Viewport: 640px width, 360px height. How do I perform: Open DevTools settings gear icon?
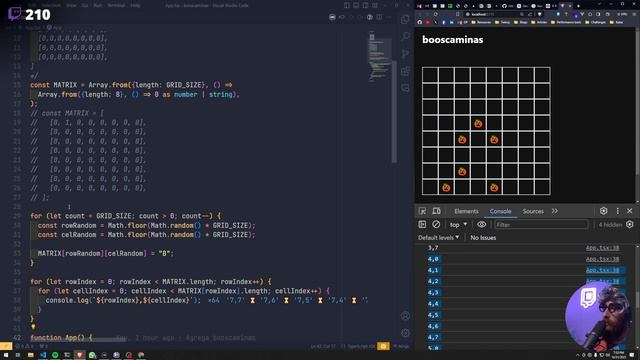(603, 211)
